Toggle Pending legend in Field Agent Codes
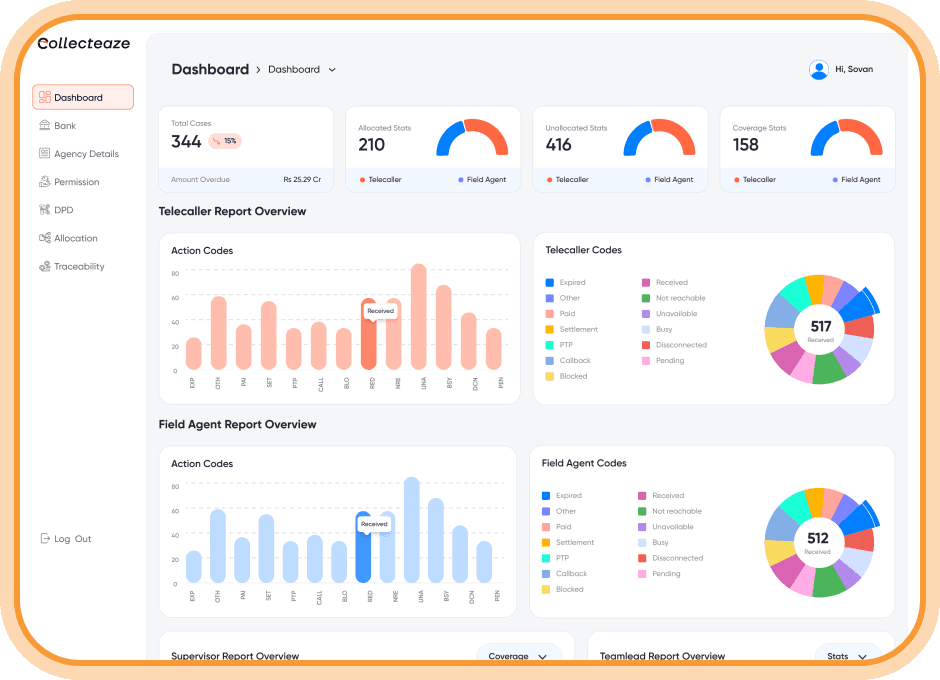Viewport: 940px width, 680px height. [659, 573]
